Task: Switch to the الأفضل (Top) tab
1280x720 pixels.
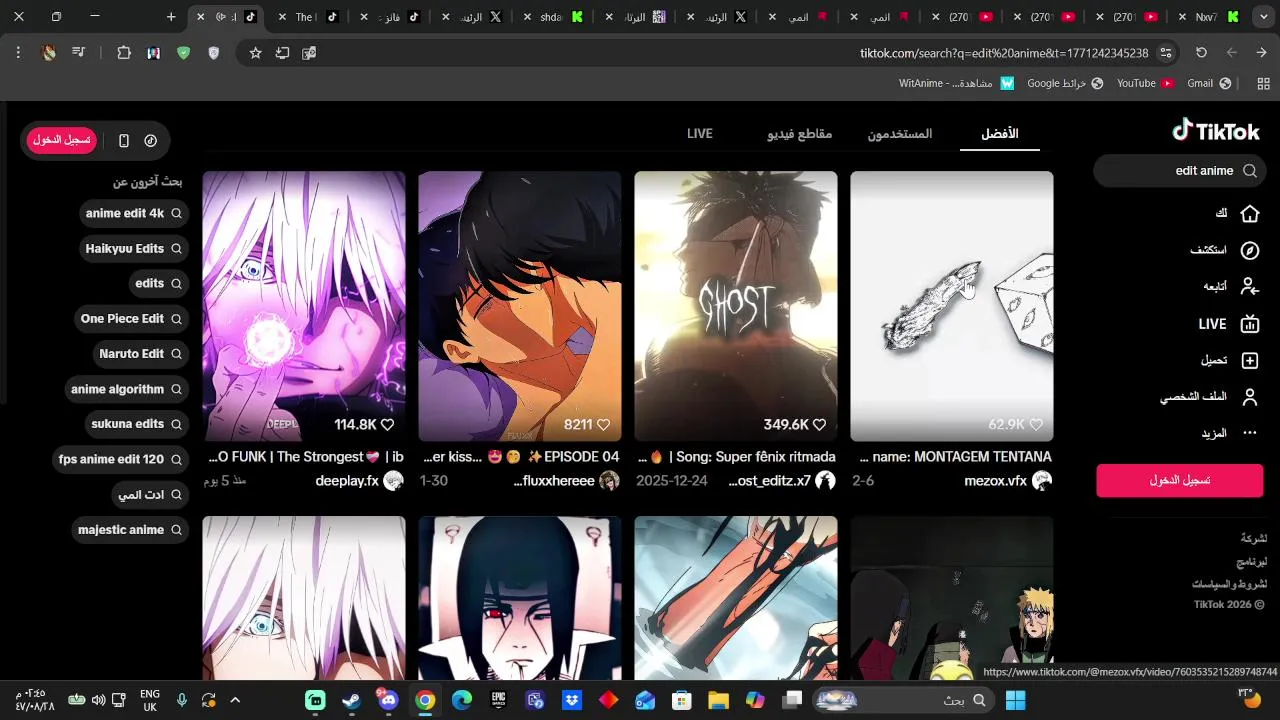Action: pyautogui.click(x=1000, y=133)
